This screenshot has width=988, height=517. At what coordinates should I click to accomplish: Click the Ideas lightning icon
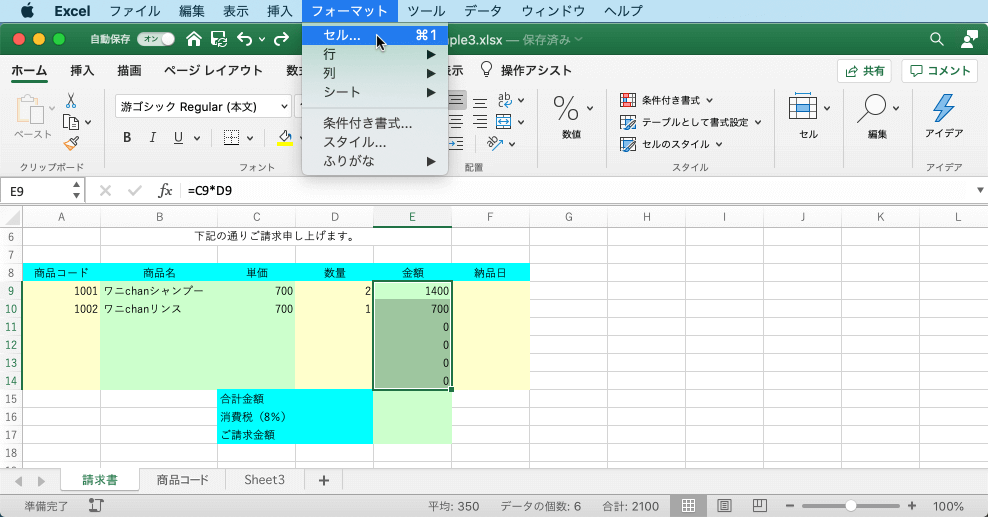(x=943, y=108)
